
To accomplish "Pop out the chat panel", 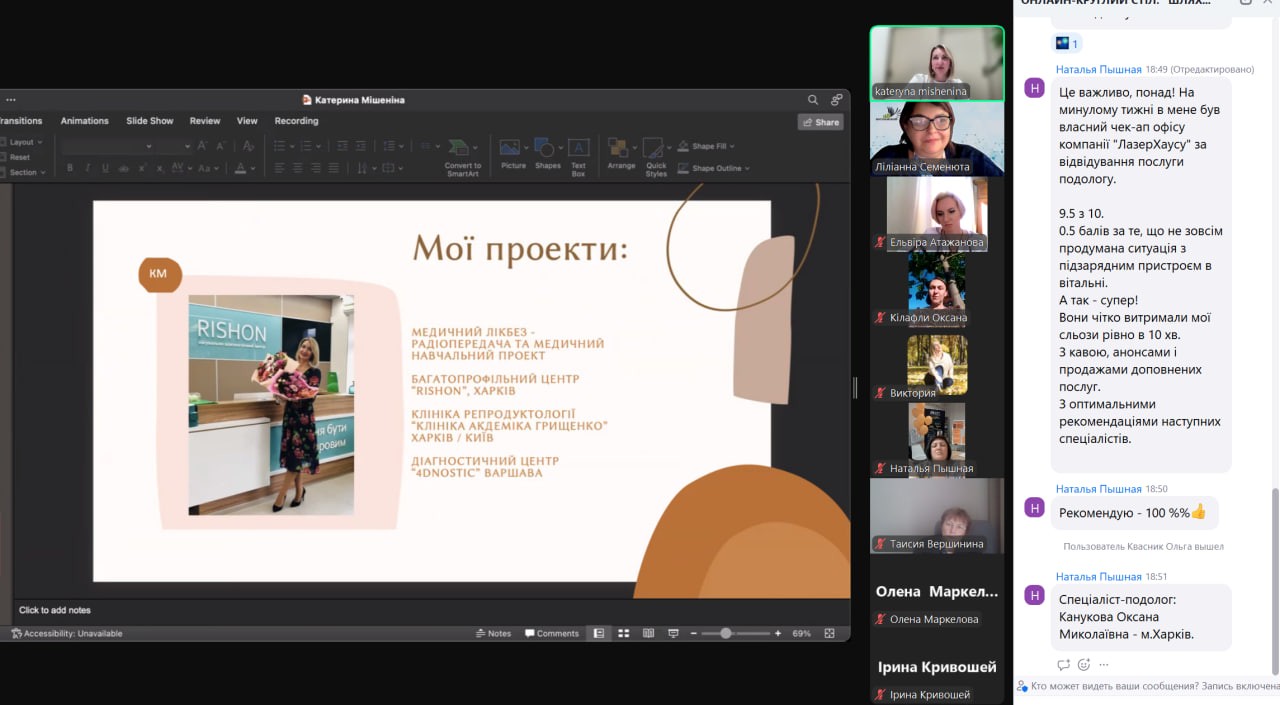I will tap(1246, 3).
